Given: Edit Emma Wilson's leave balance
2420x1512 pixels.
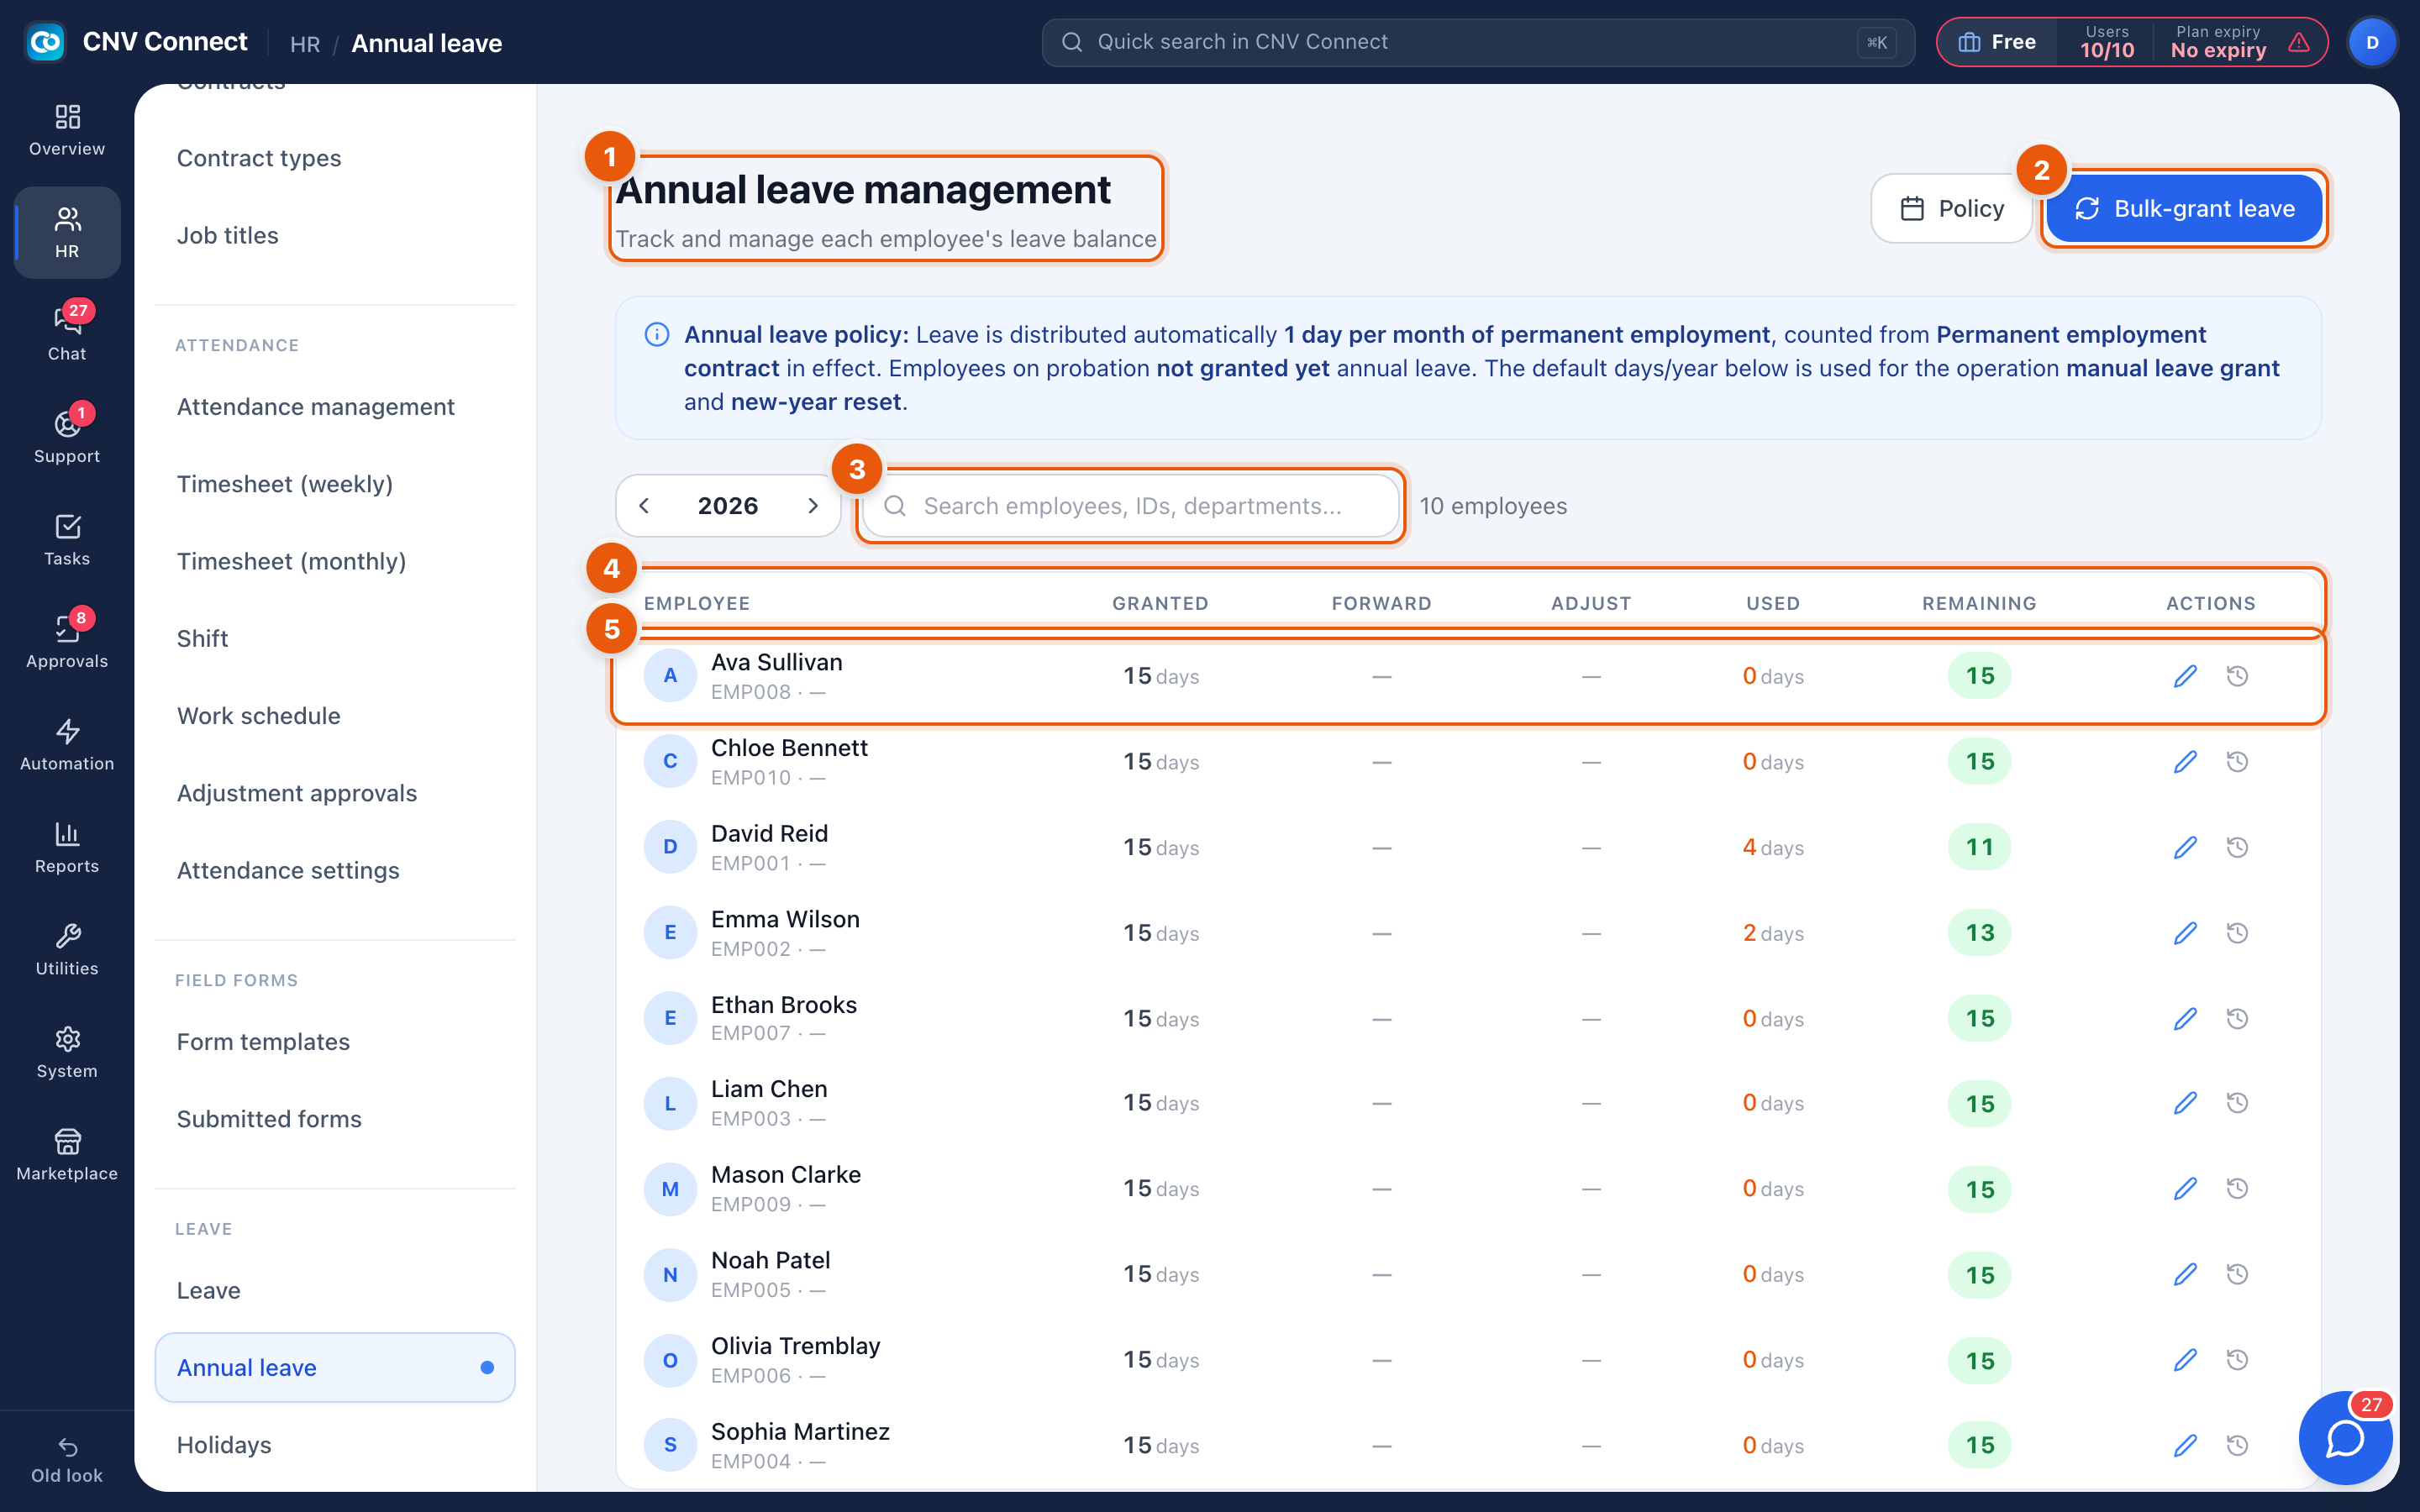Looking at the screenshot, I should (2185, 933).
